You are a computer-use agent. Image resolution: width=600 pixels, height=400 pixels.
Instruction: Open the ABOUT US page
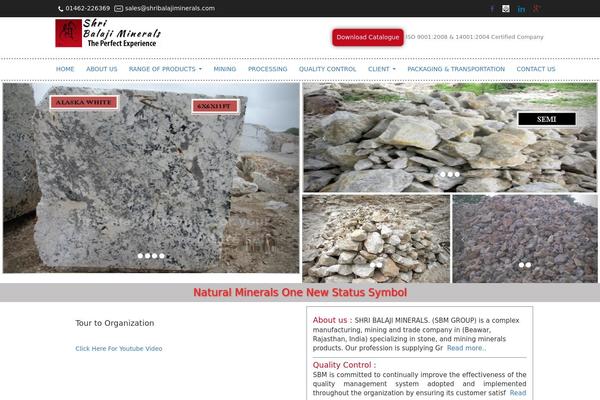pos(101,69)
